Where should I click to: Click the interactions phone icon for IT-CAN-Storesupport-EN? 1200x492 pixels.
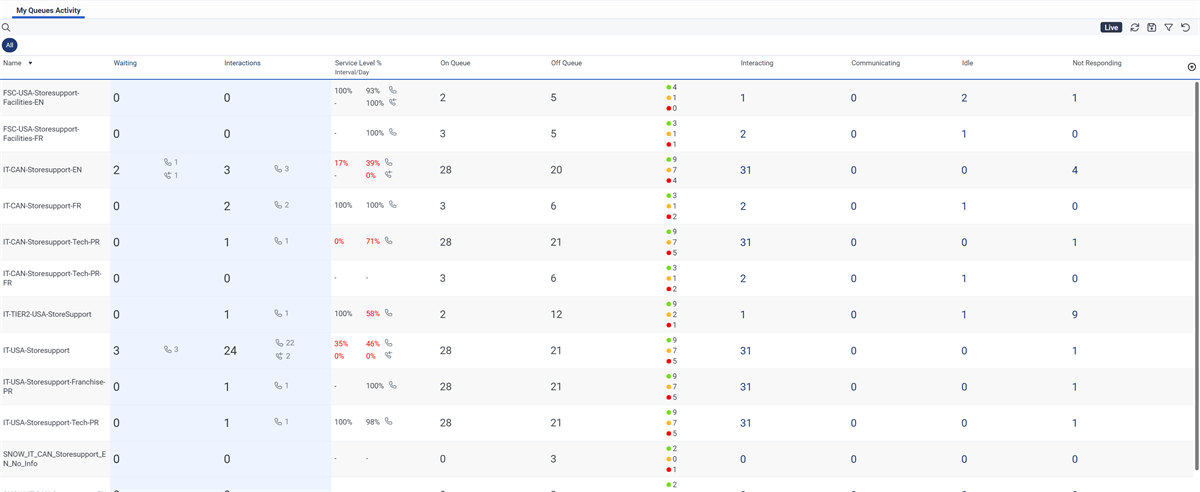click(x=278, y=169)
